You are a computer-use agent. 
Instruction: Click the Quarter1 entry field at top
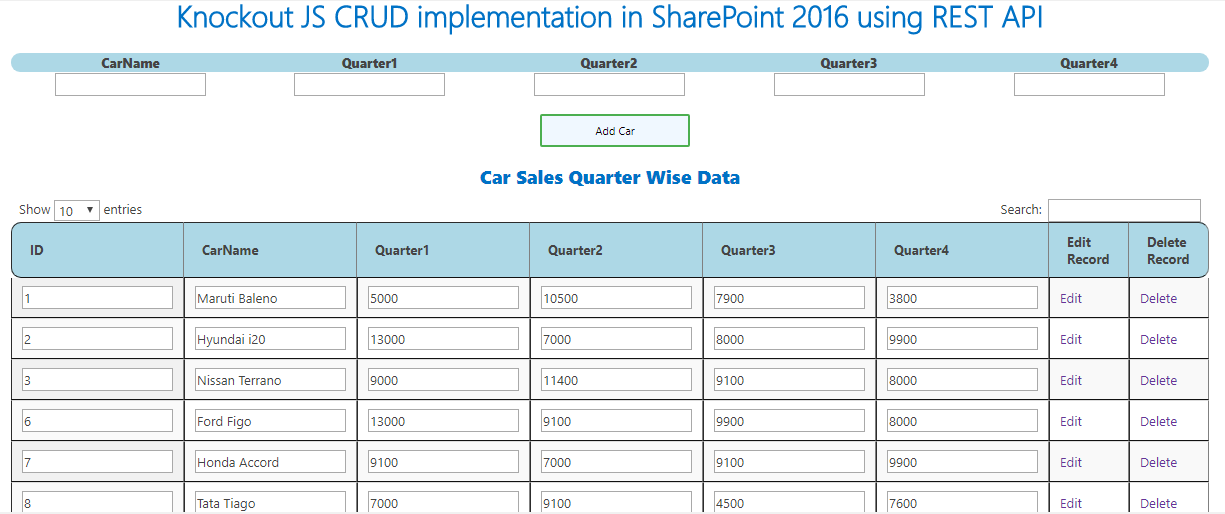click(x=369, y=85)
